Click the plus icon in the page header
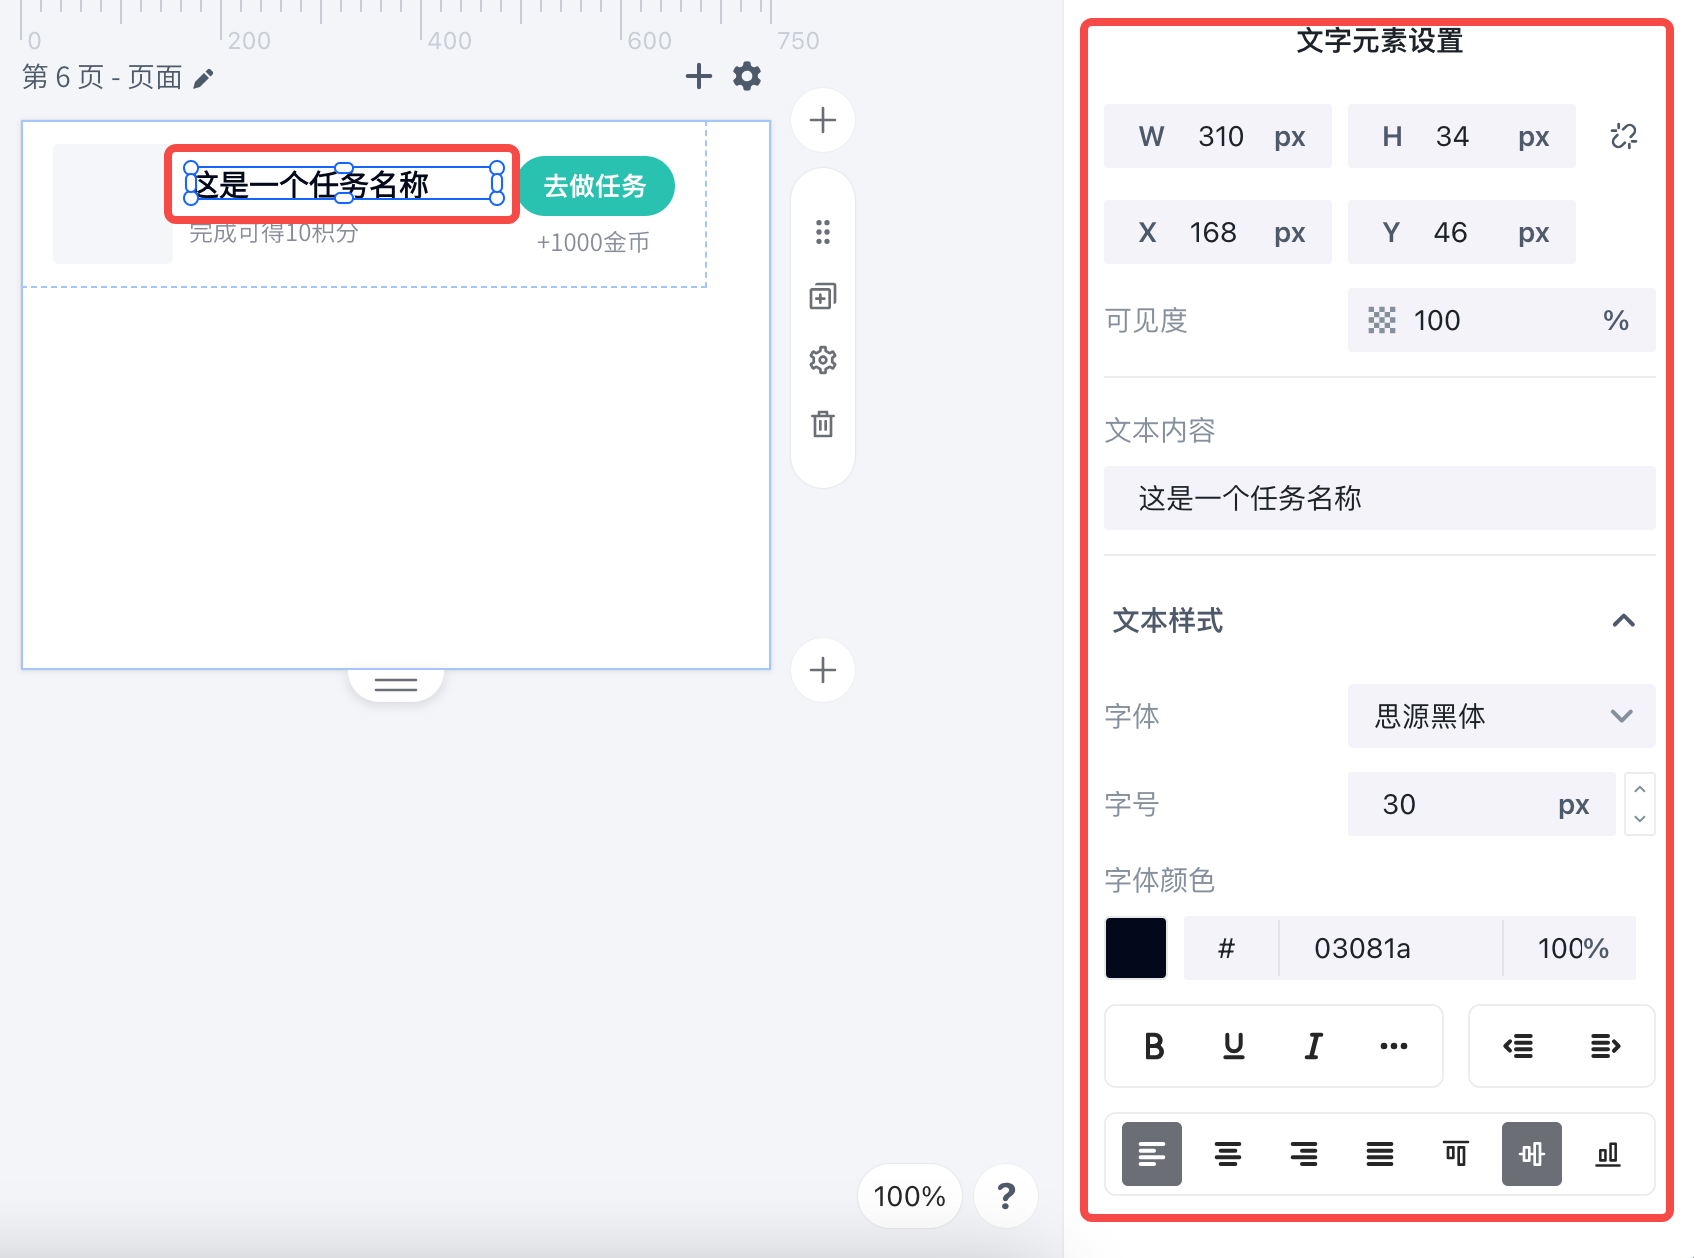This screenshot has height=1258, width=1694. point(699,76)
